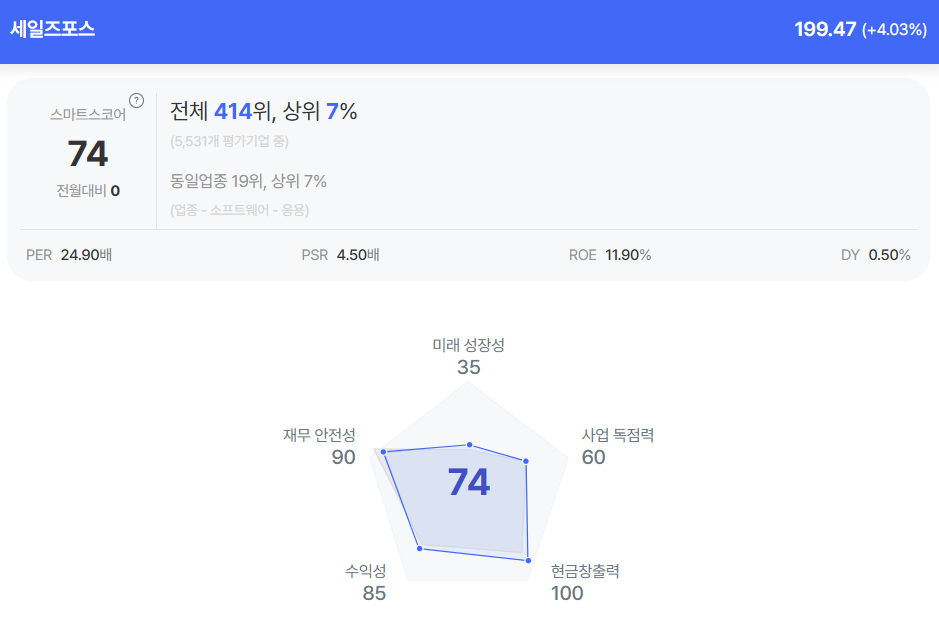Click the 74 score at radar chart center

(x=469, y=483)
